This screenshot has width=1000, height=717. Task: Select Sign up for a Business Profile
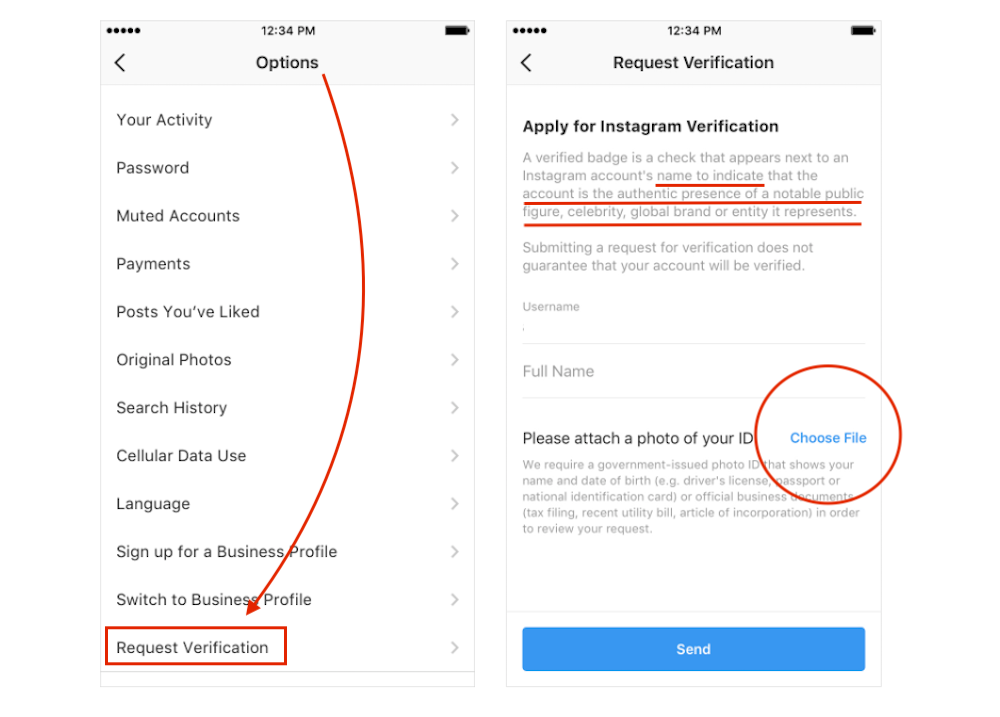tap(226, 552)
